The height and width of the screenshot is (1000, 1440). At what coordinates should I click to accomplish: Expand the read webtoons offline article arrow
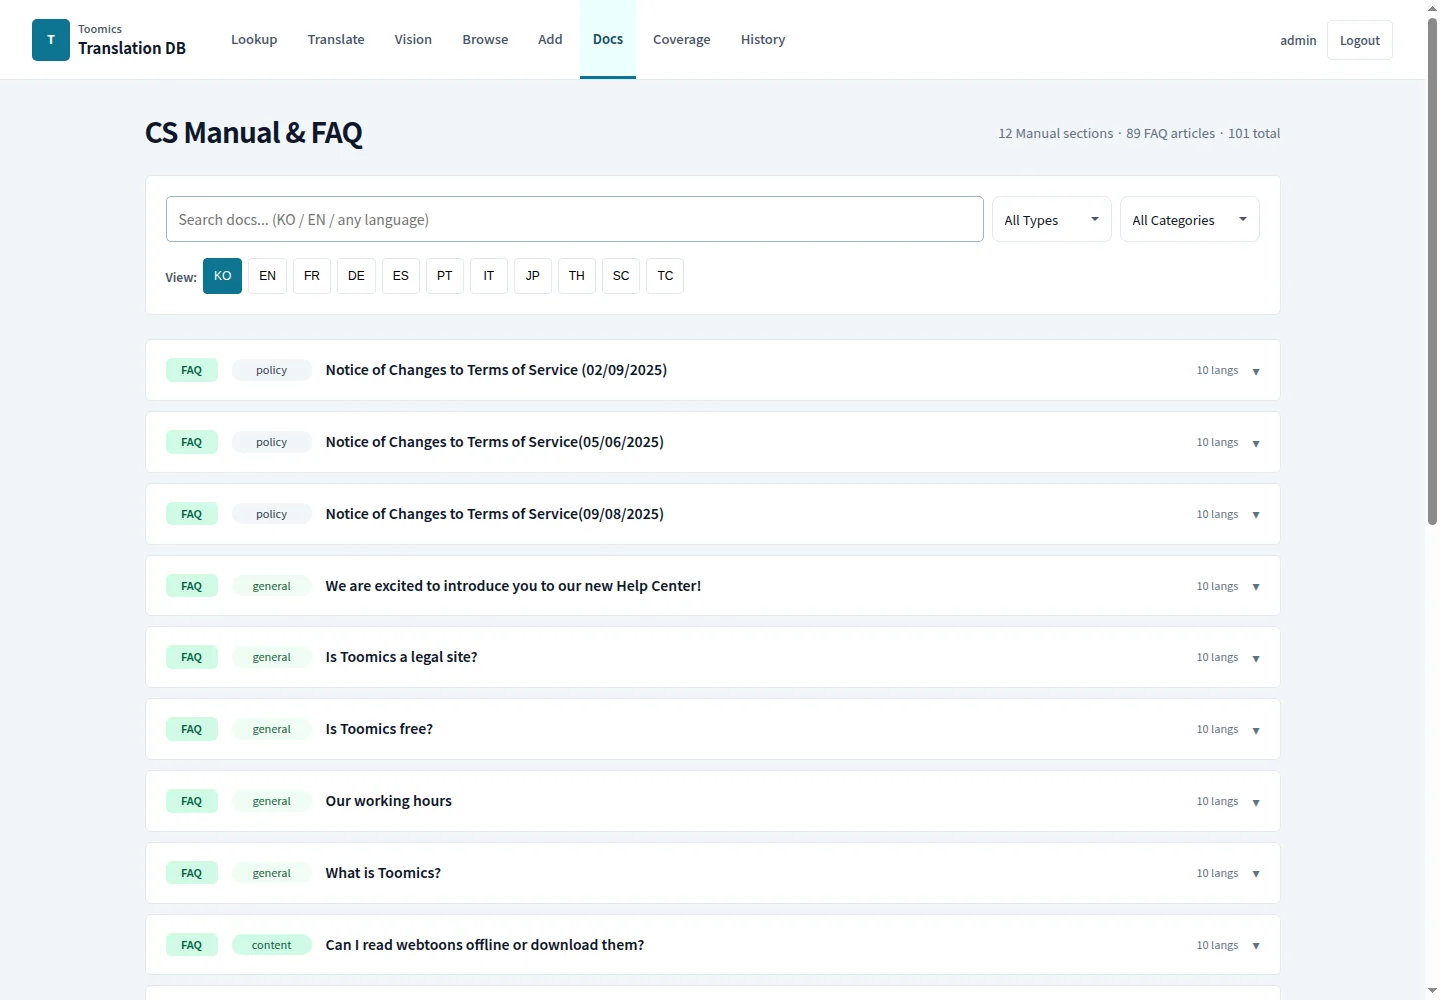pos(1256,946)
